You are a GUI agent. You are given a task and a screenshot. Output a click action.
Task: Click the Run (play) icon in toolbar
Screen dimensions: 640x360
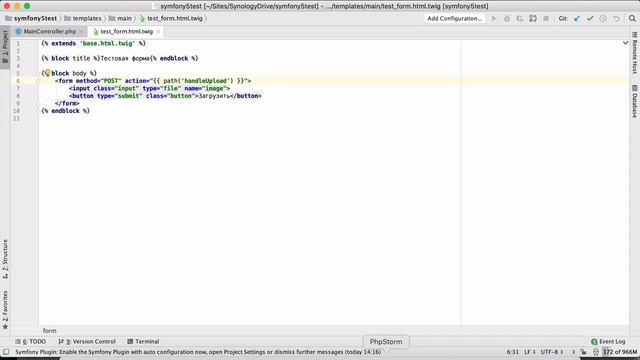click(x=494, y=18)
